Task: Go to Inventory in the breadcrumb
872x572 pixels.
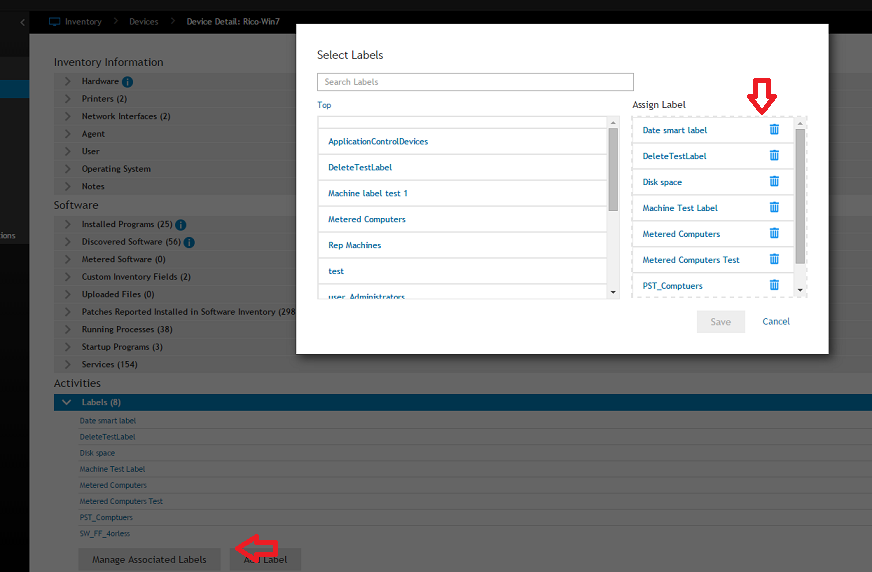Action: click(x=83, y=21)
